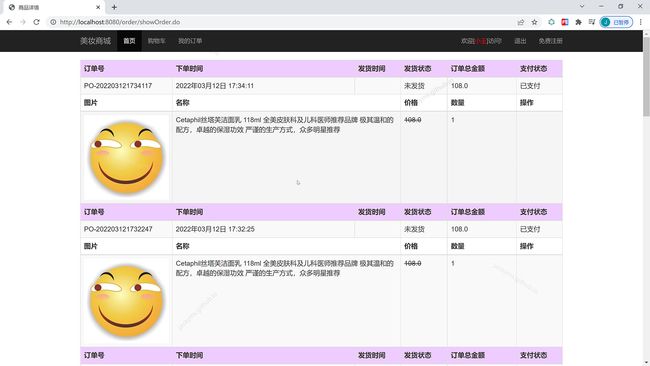This screenshot has width=650, height=366.
Task: Click total 108.0 in order 732247 row
Action: click(459, 229)
